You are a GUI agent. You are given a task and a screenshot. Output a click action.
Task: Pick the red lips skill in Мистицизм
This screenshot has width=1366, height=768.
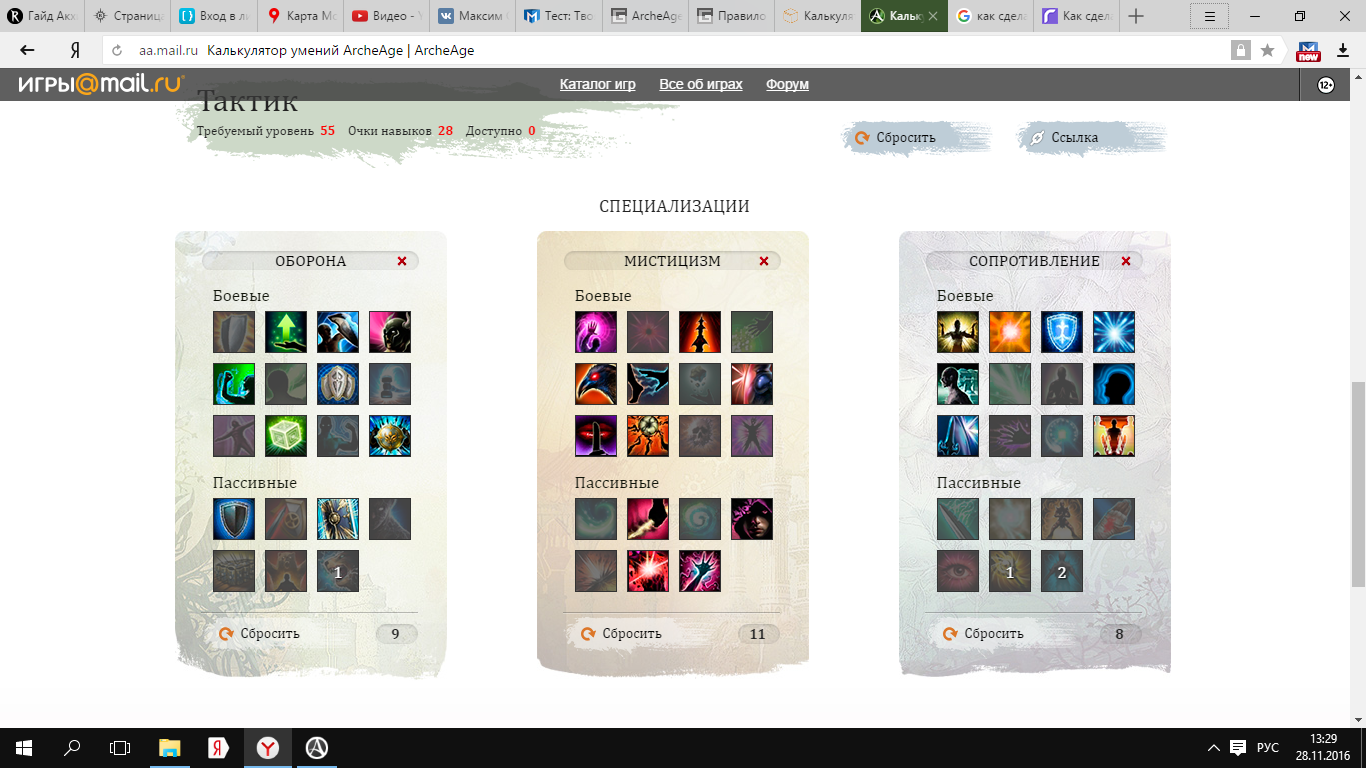click(x=596, y=436)
